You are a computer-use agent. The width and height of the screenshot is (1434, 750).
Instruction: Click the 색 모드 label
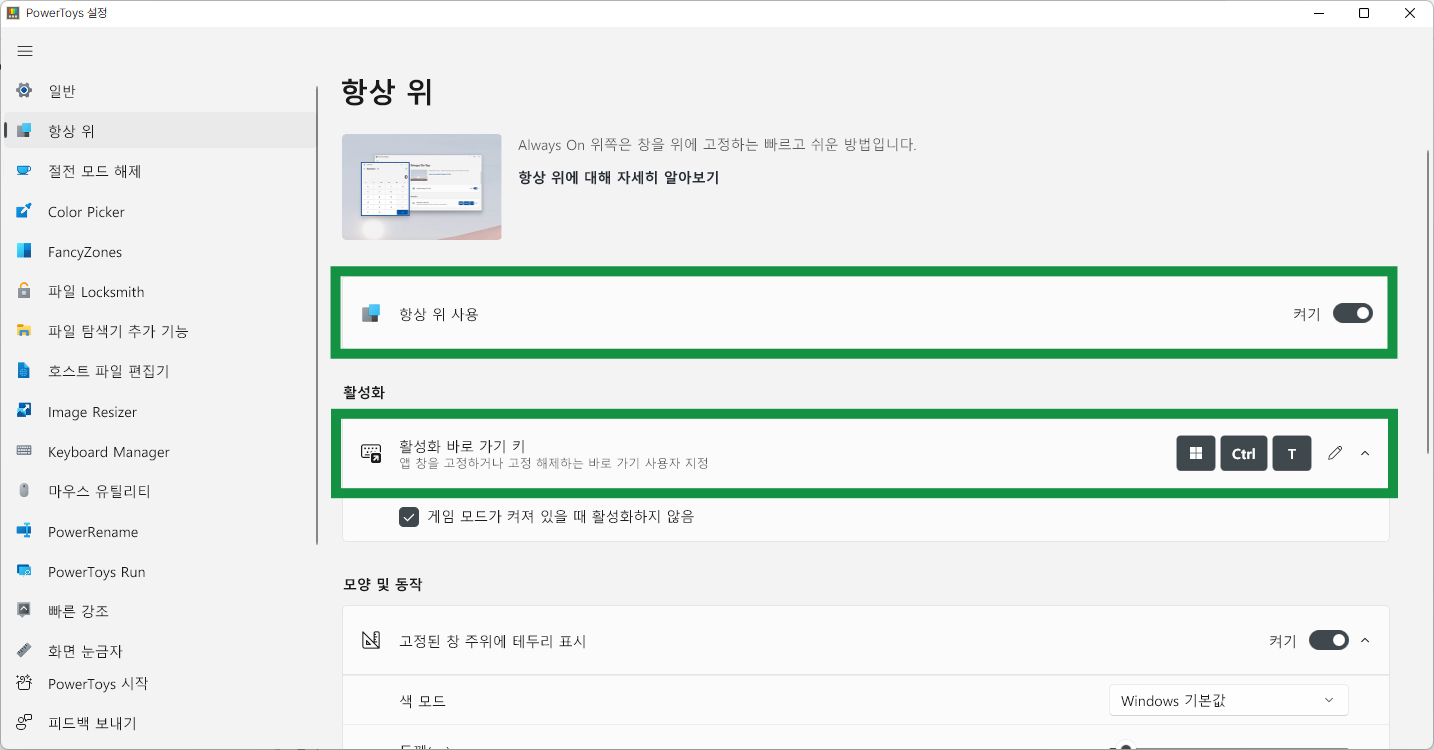click(422, 700)
